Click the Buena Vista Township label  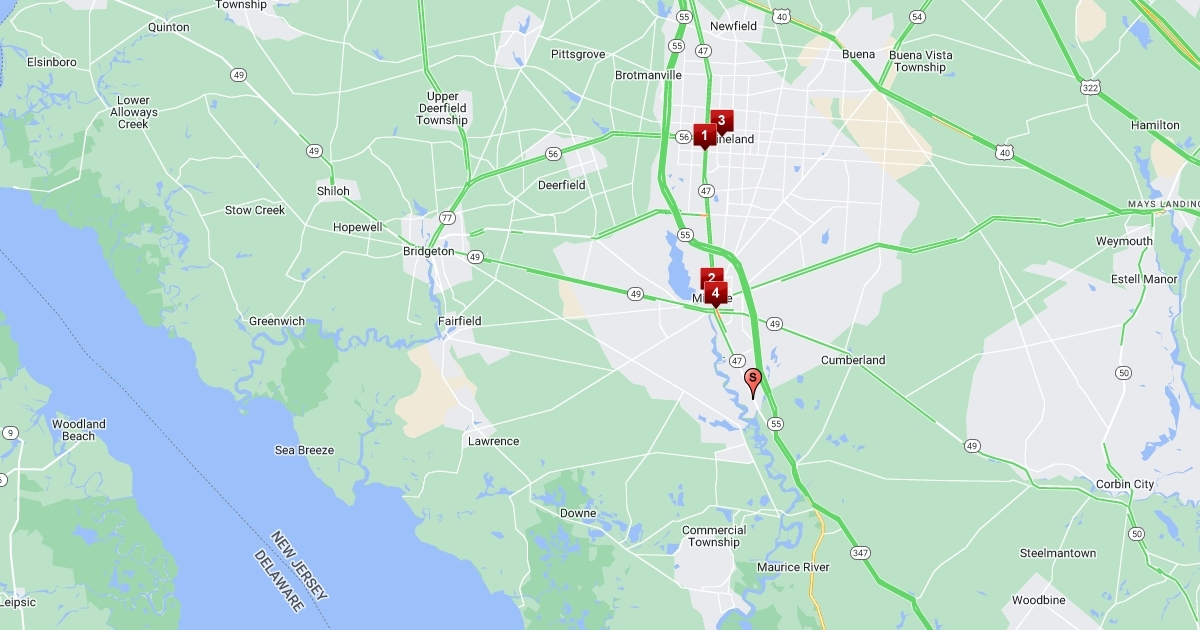tap(921, 61)
